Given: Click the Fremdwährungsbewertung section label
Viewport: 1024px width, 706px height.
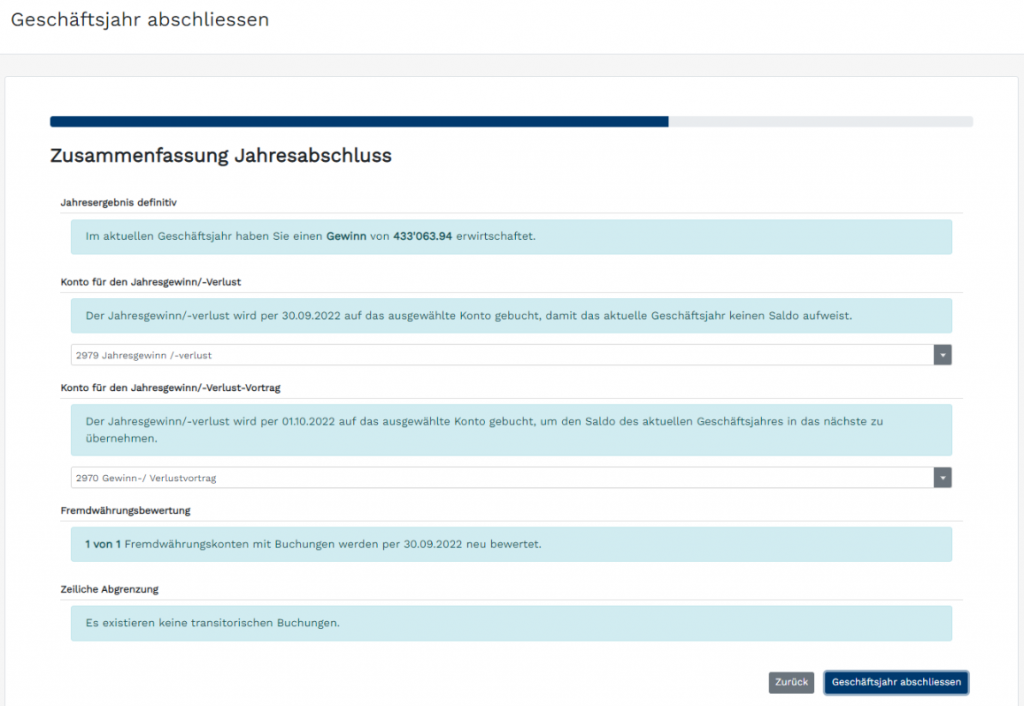Looking at the screenshot, I should (125, 511).
